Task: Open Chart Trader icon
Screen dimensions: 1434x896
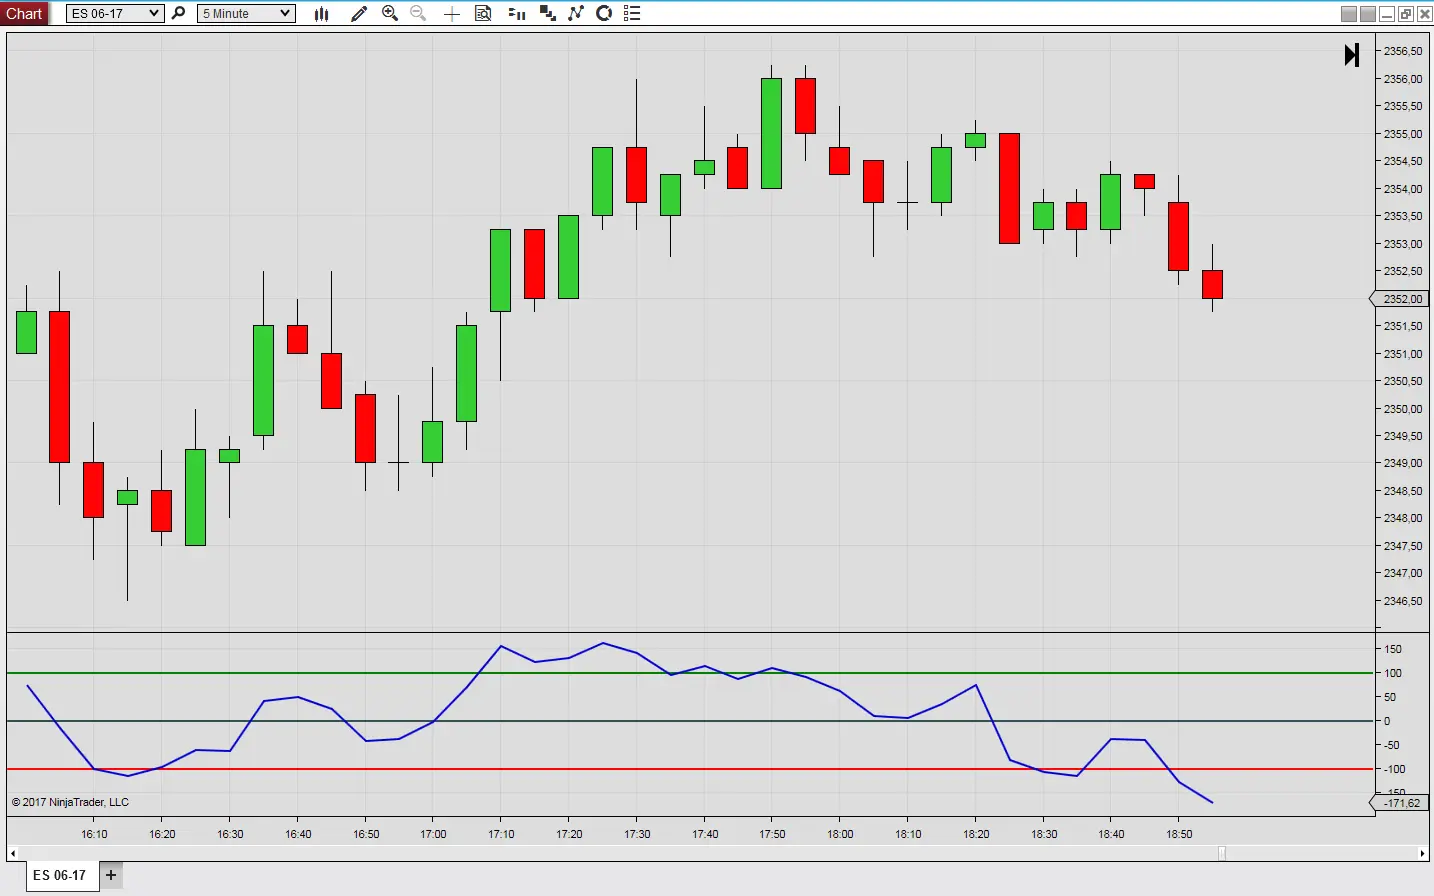Action: point(547,13)
